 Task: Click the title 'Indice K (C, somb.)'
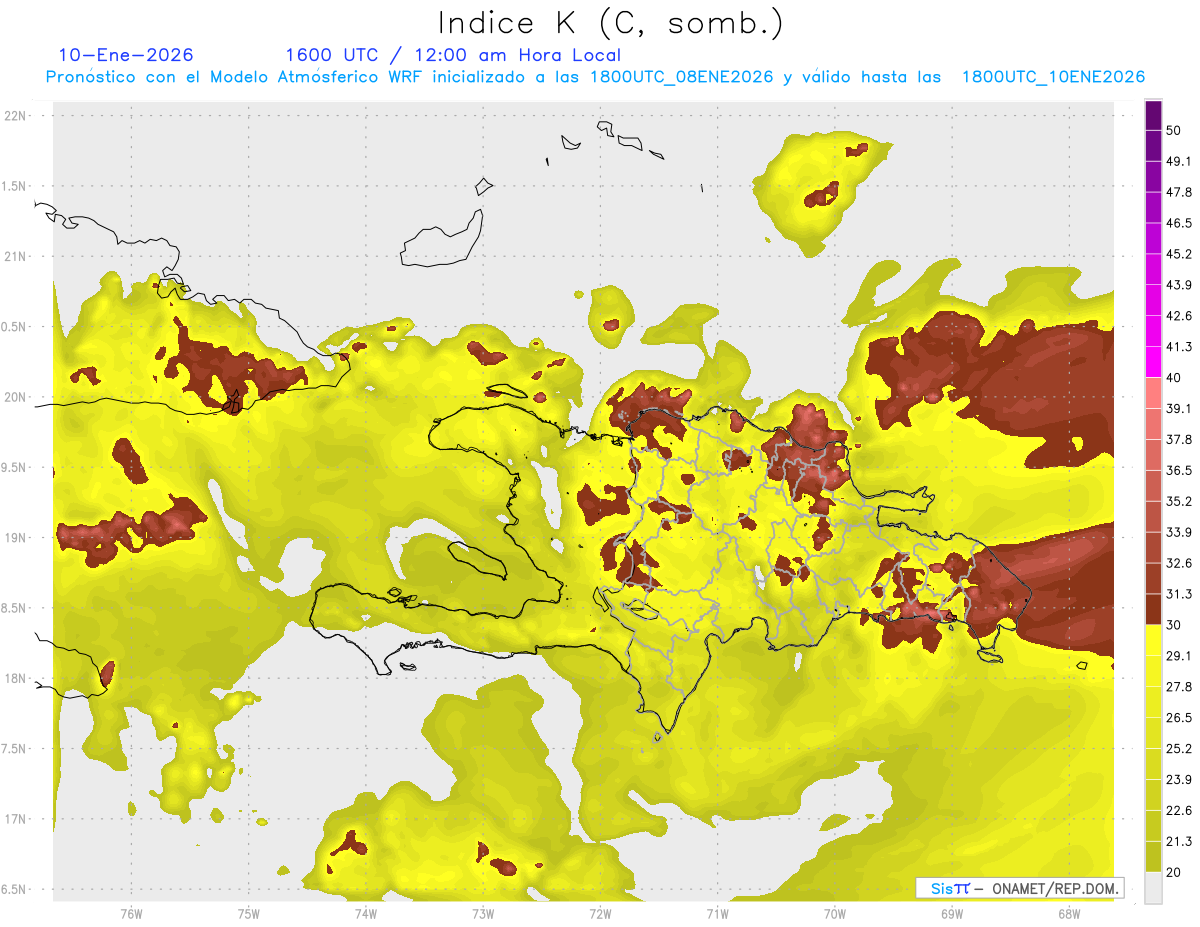[610, 23]
